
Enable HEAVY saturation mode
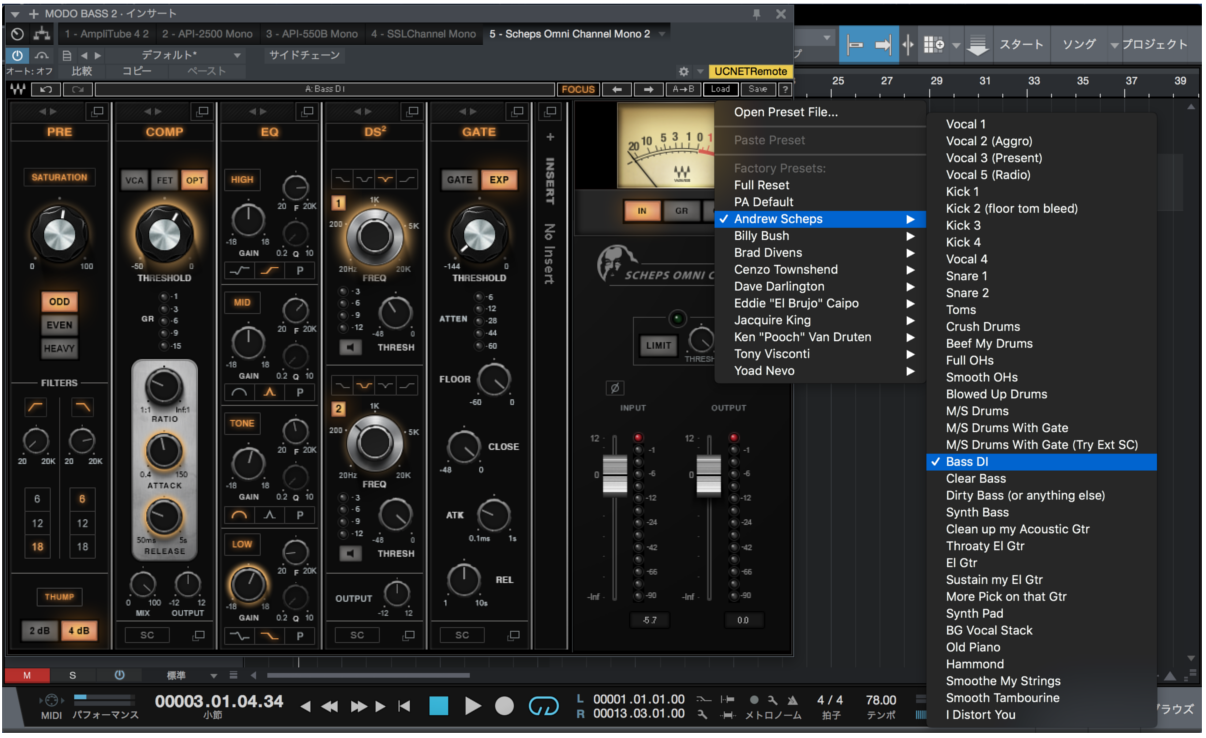tap(59, 349)
